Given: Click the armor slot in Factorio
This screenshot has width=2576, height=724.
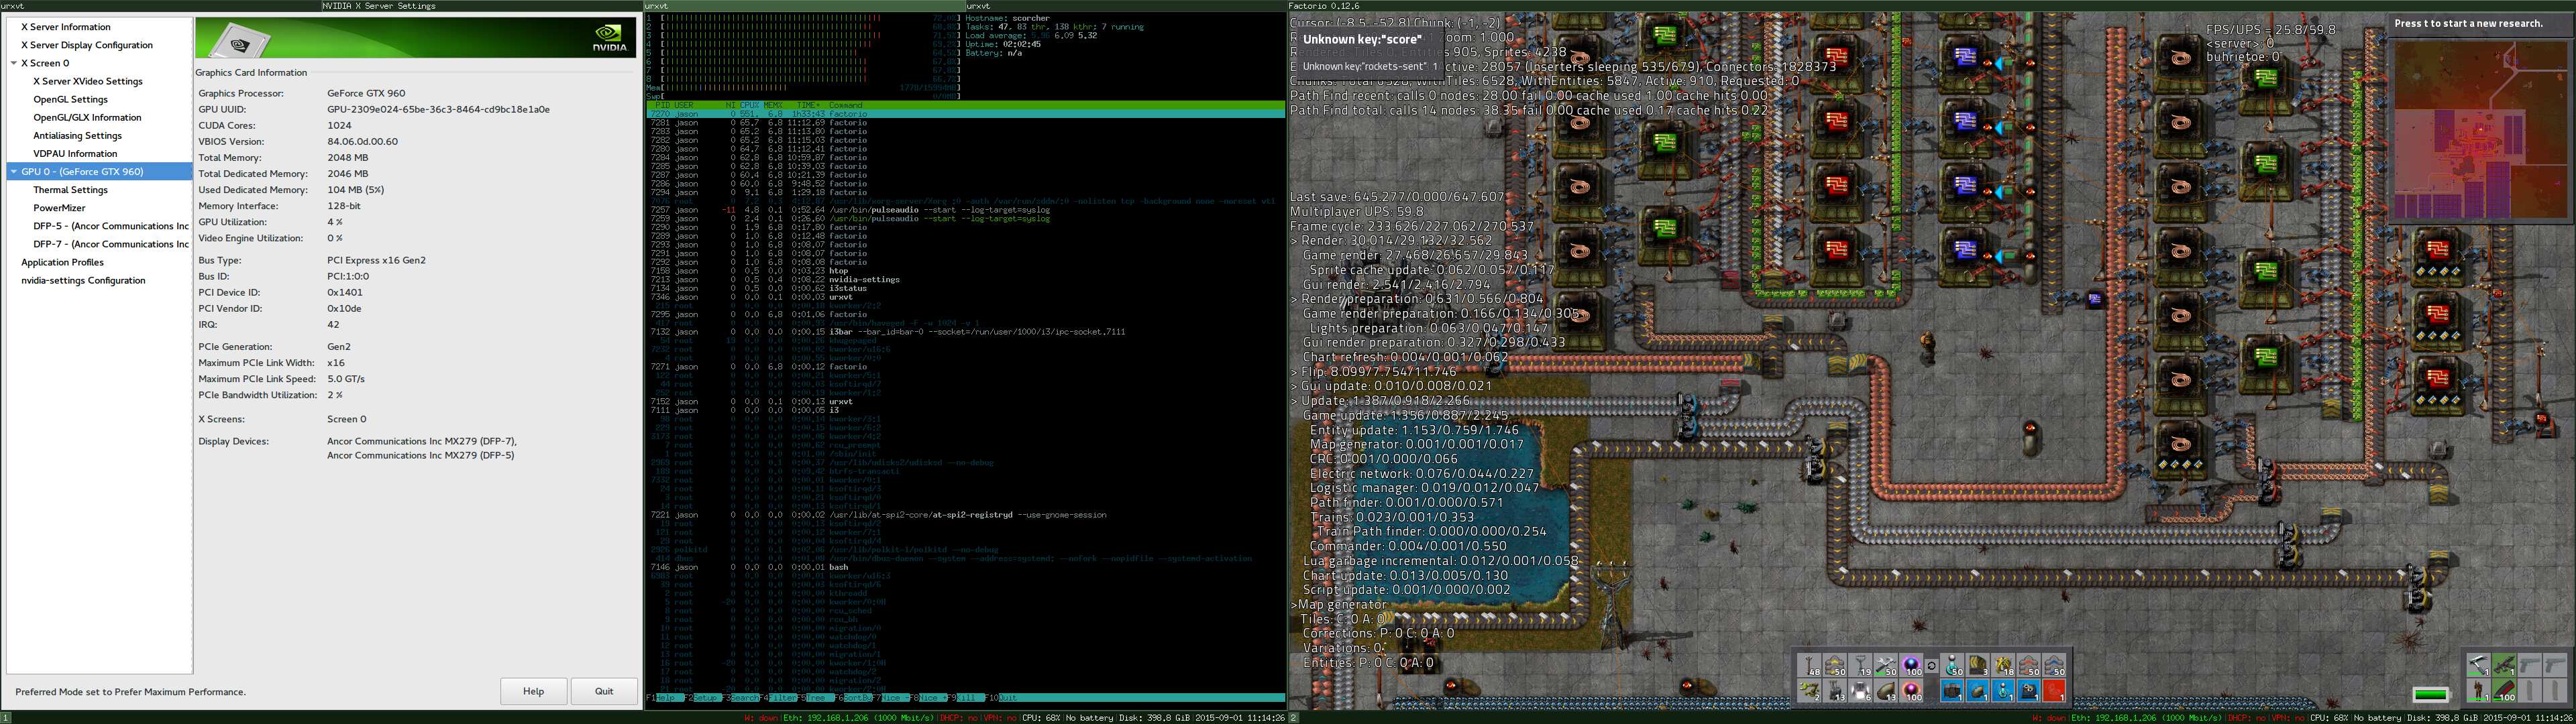Looking at the screenshot, I should click(x=2479, y=691).
